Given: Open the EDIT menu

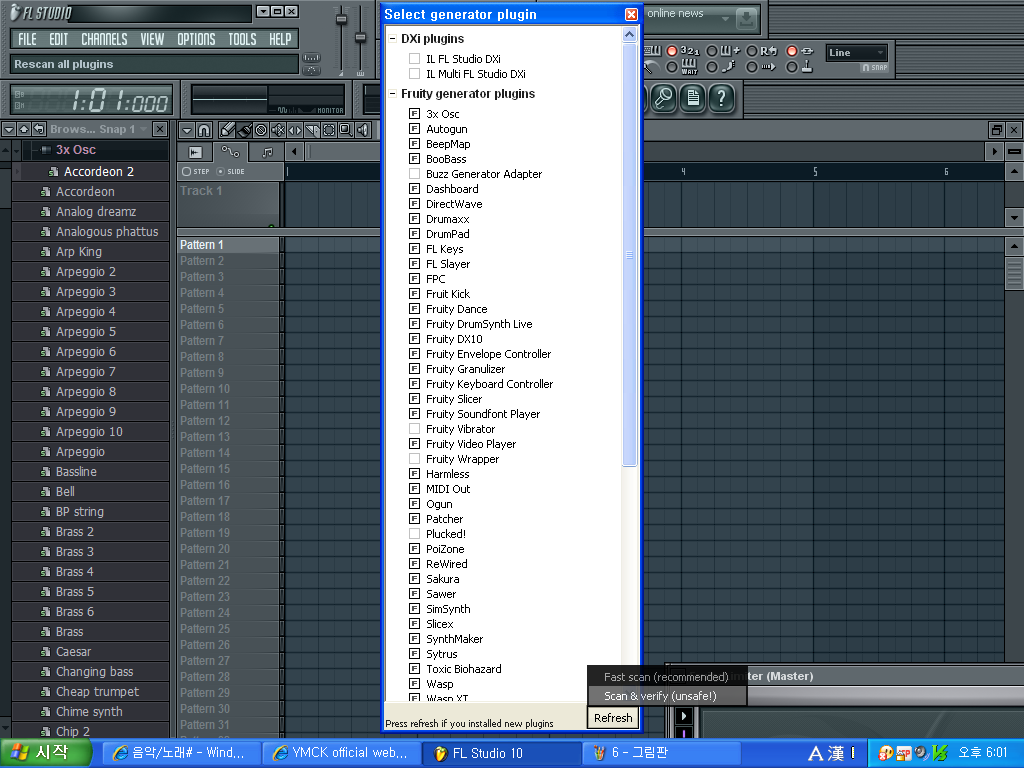Looking at the screenshot, I should (x=59, y=39).
